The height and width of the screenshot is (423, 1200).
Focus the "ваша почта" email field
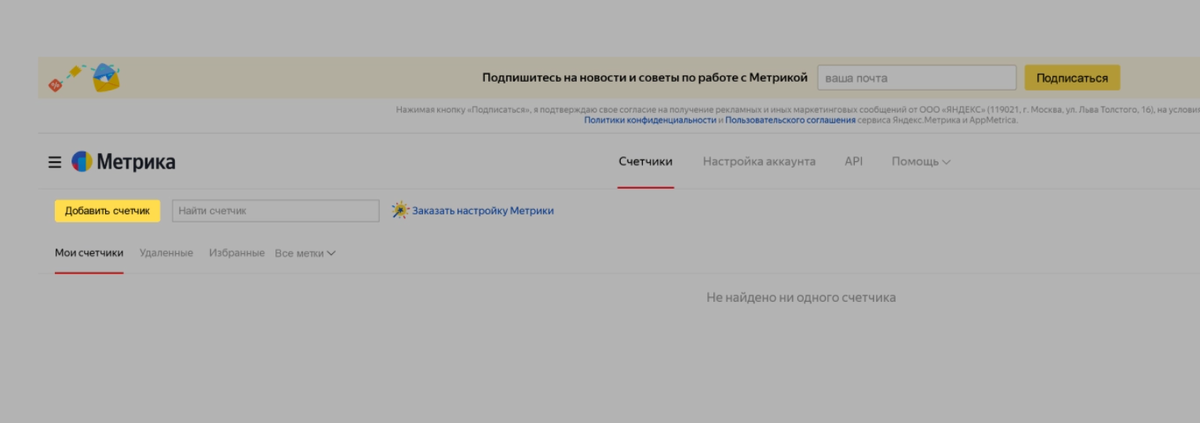(917, 78)
